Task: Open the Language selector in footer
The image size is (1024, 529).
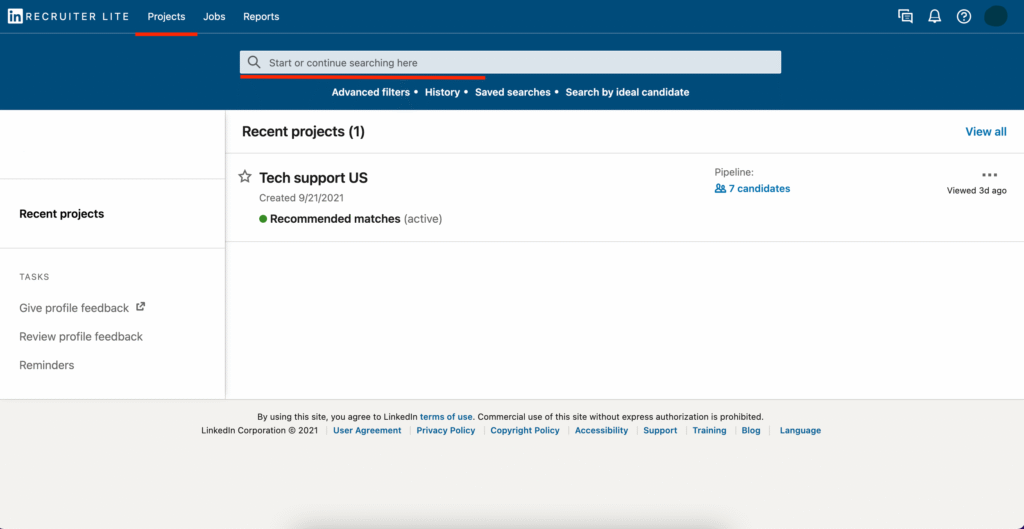Action: [x=800, y=430]
